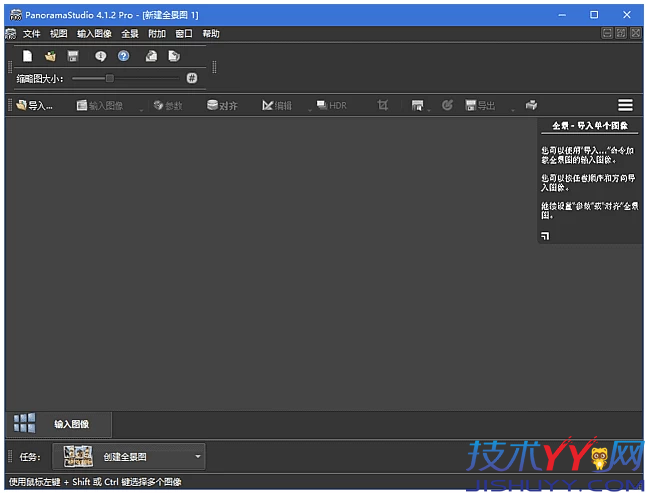Expand dropdown arrow next to 导出 button
Image resolution: width=646 pixels, height=493 pixels.
[x=513, y=110]
